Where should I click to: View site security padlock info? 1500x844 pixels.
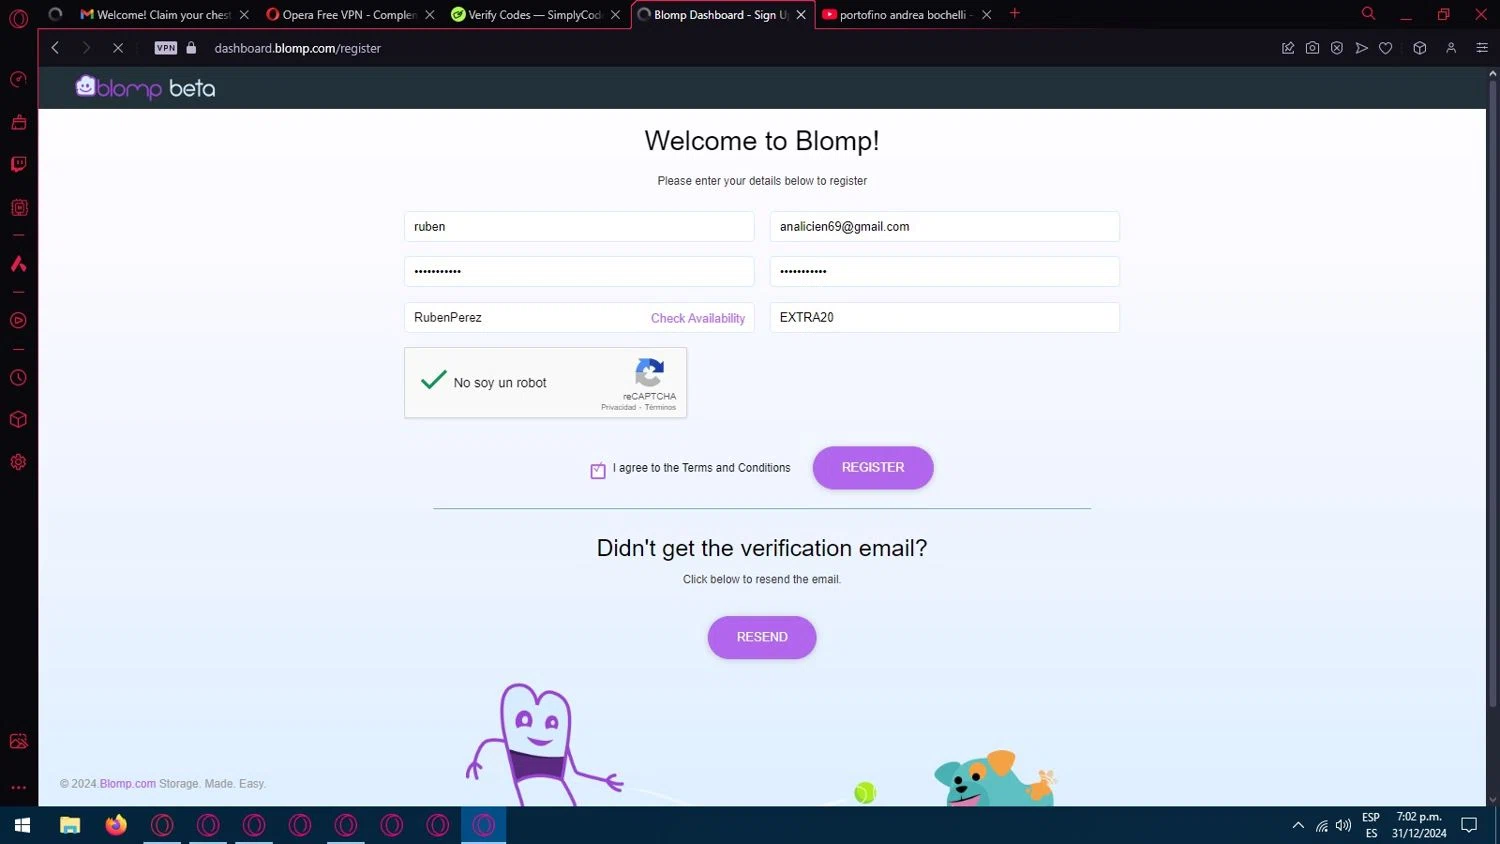point(191,48)
